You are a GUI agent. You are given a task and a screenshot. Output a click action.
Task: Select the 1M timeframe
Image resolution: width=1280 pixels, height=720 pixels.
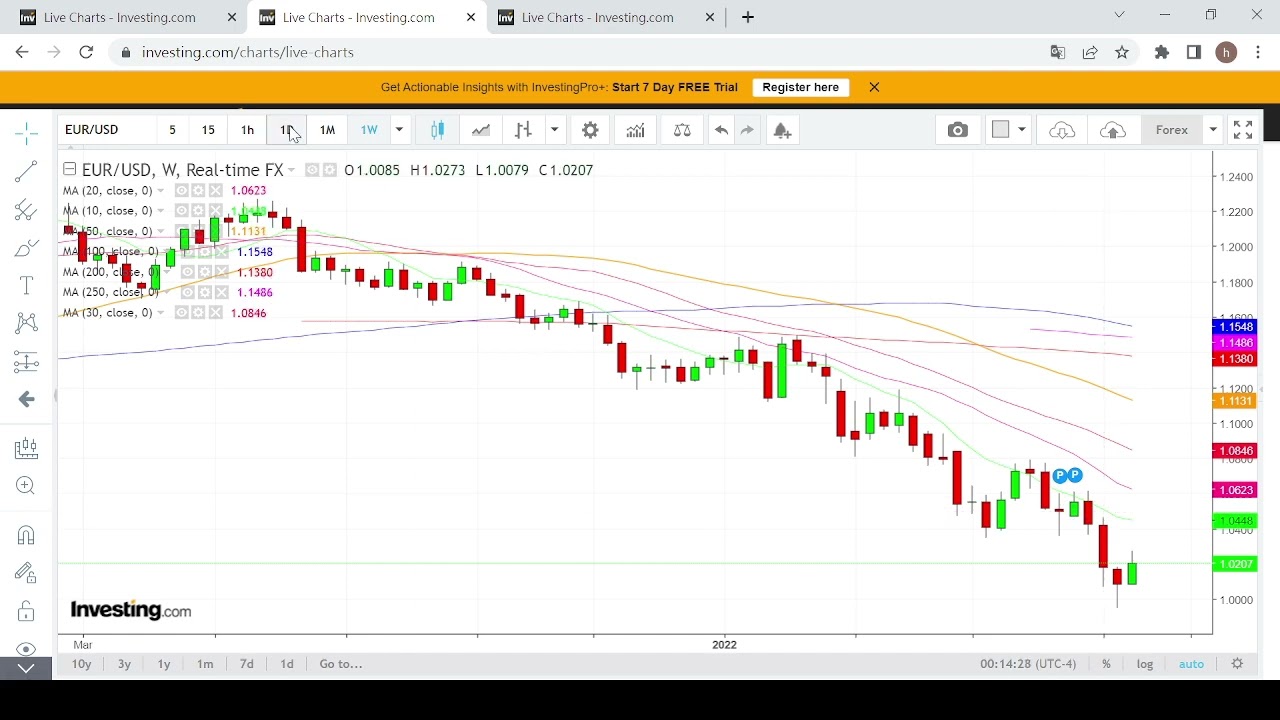coord(327,130)
